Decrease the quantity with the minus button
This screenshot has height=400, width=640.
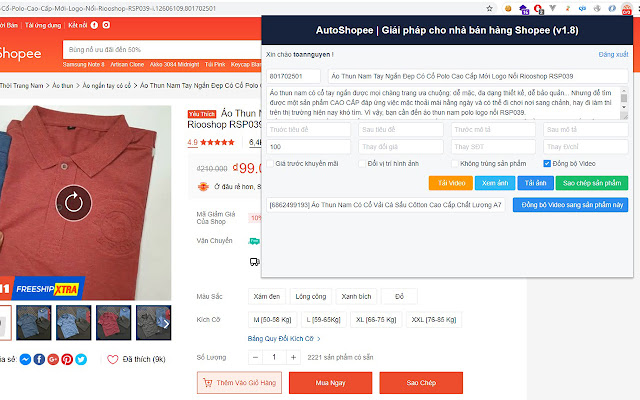(255, 357)
